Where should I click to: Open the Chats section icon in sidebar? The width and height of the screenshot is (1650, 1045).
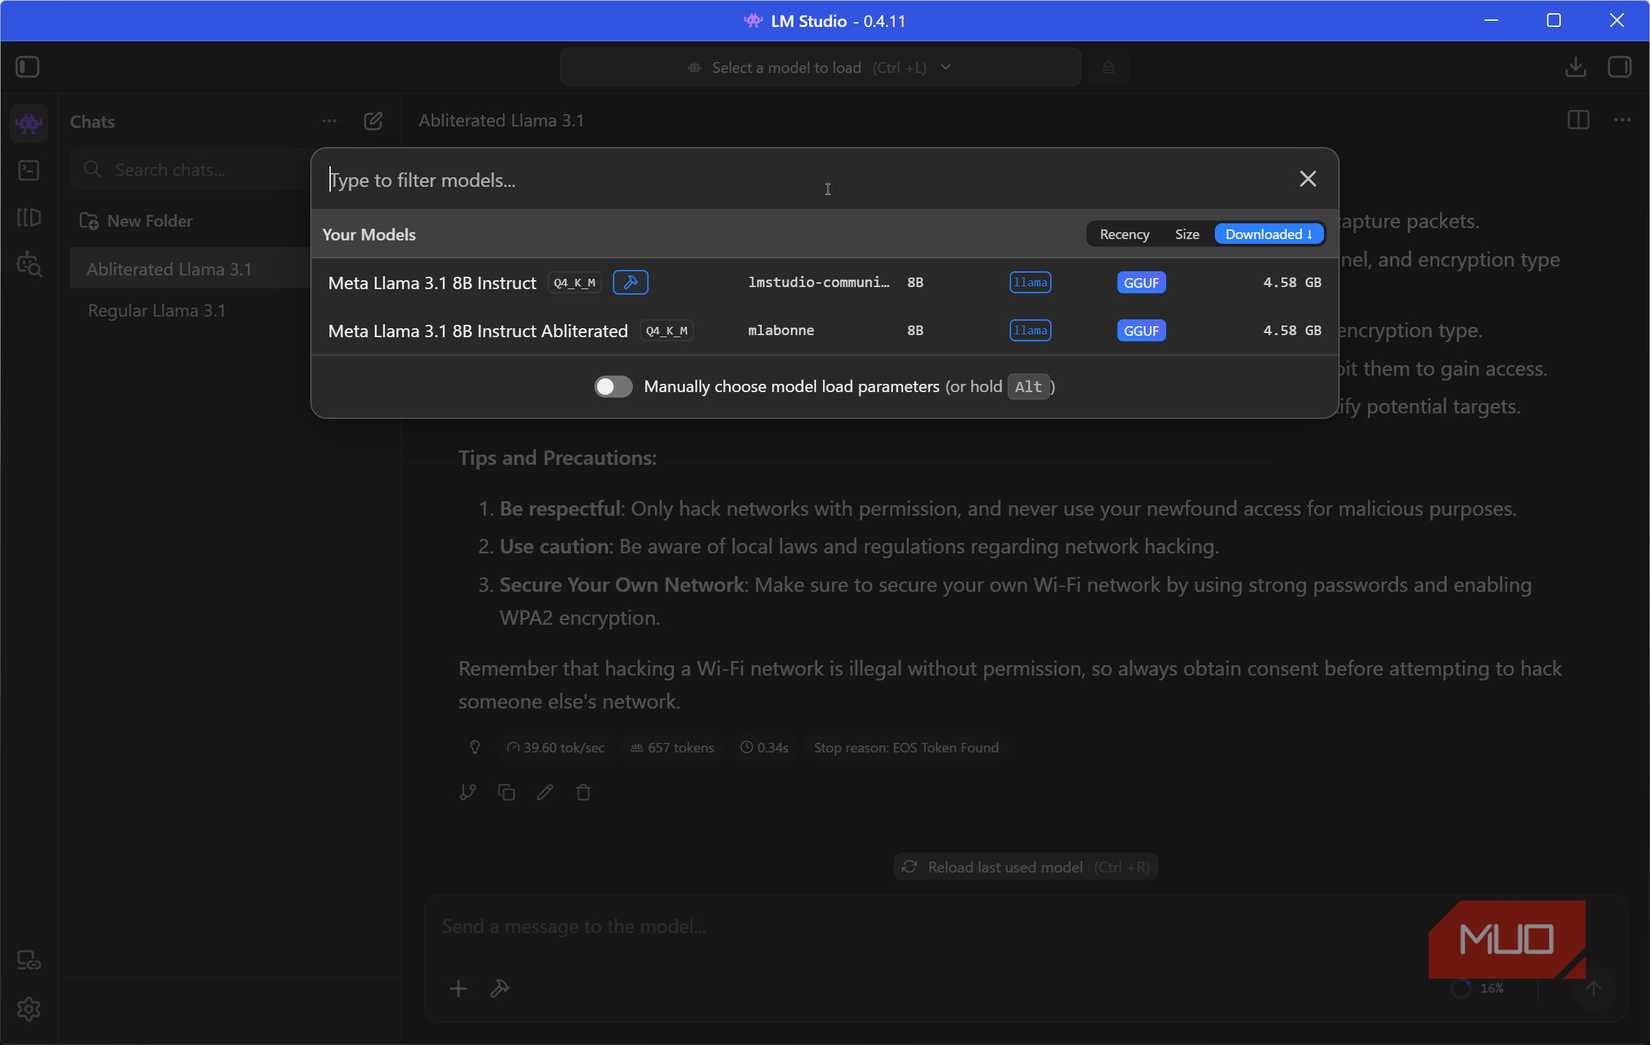coord(29,124)
